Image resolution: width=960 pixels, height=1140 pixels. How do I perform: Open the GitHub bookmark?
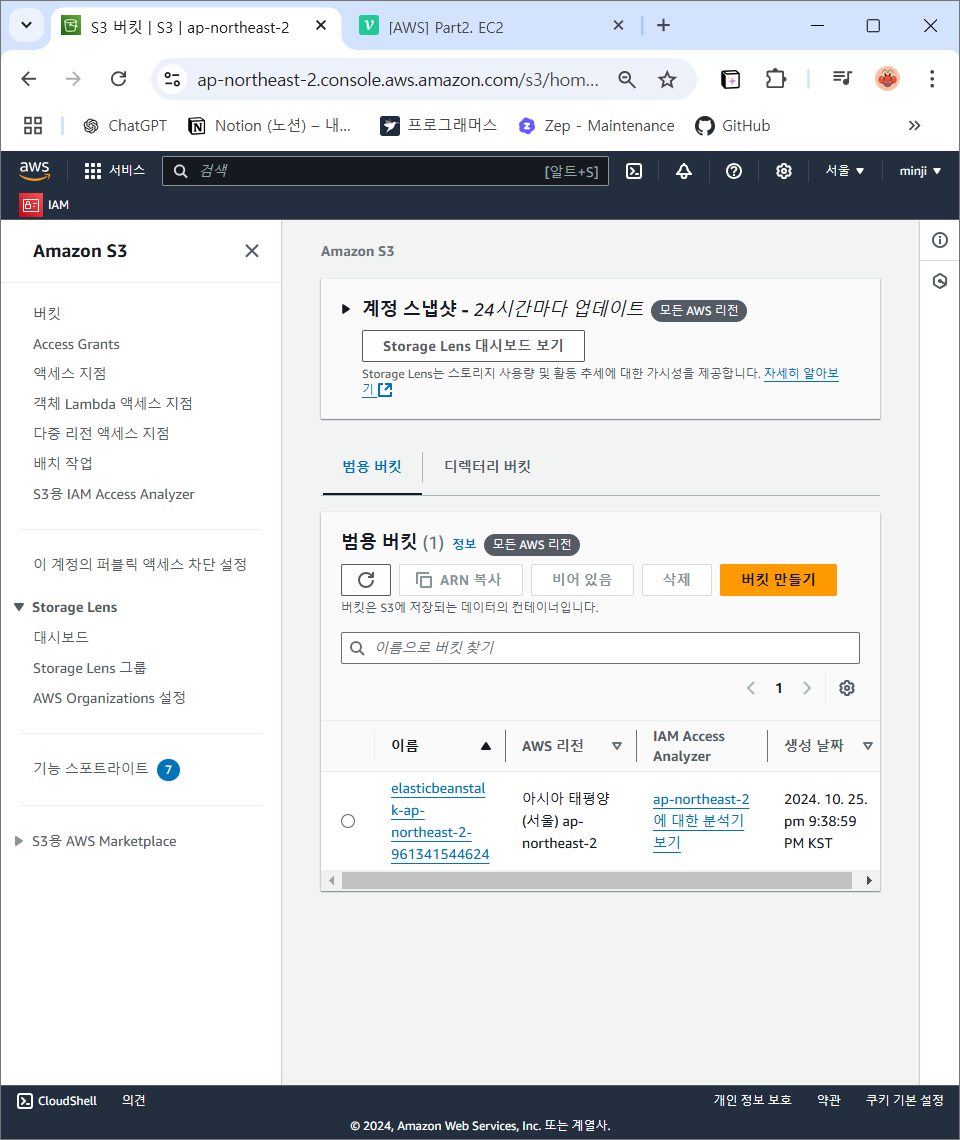point(732,126)
